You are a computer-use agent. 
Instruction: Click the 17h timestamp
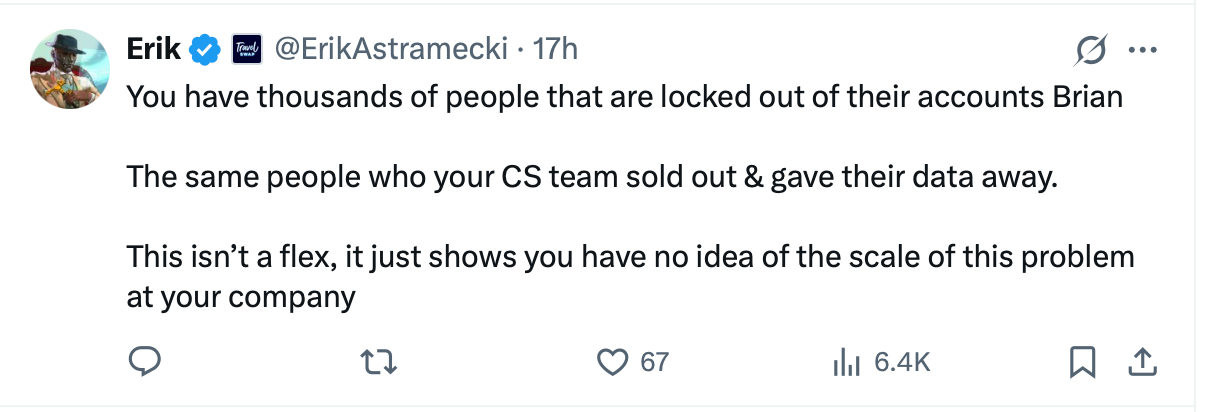point(556,48)
